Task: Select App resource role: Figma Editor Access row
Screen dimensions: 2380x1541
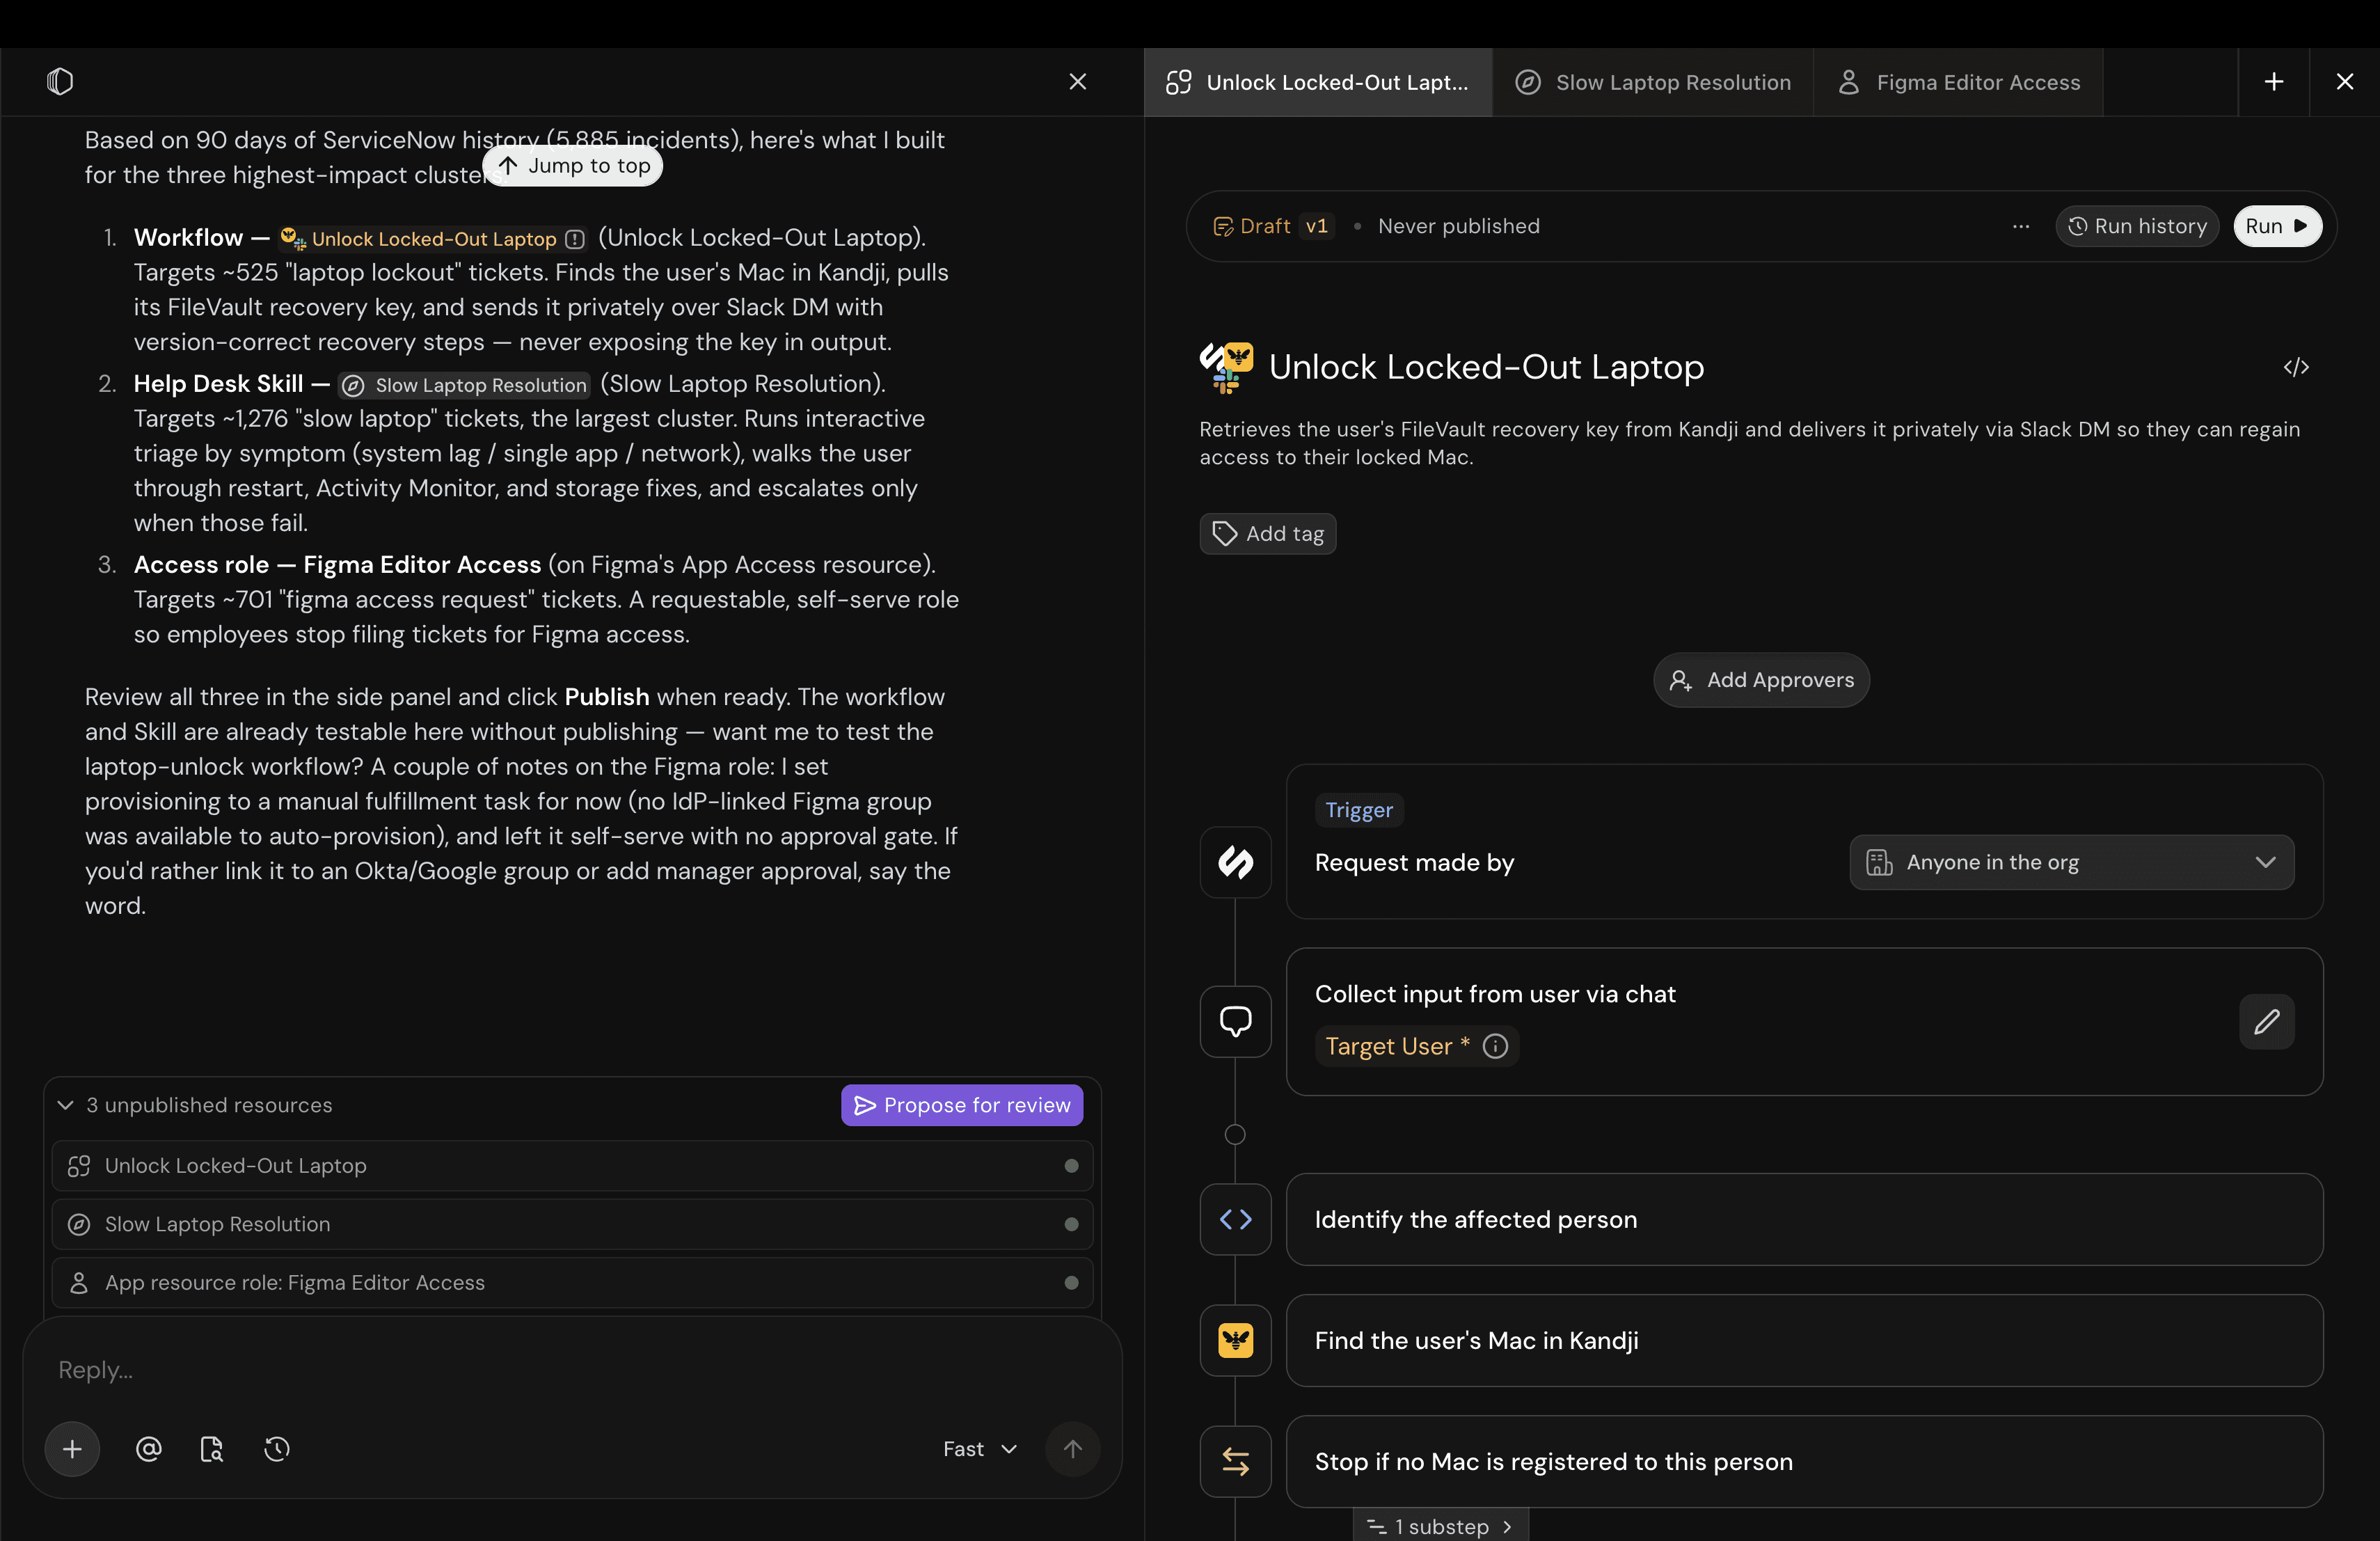Action: 573,1283
